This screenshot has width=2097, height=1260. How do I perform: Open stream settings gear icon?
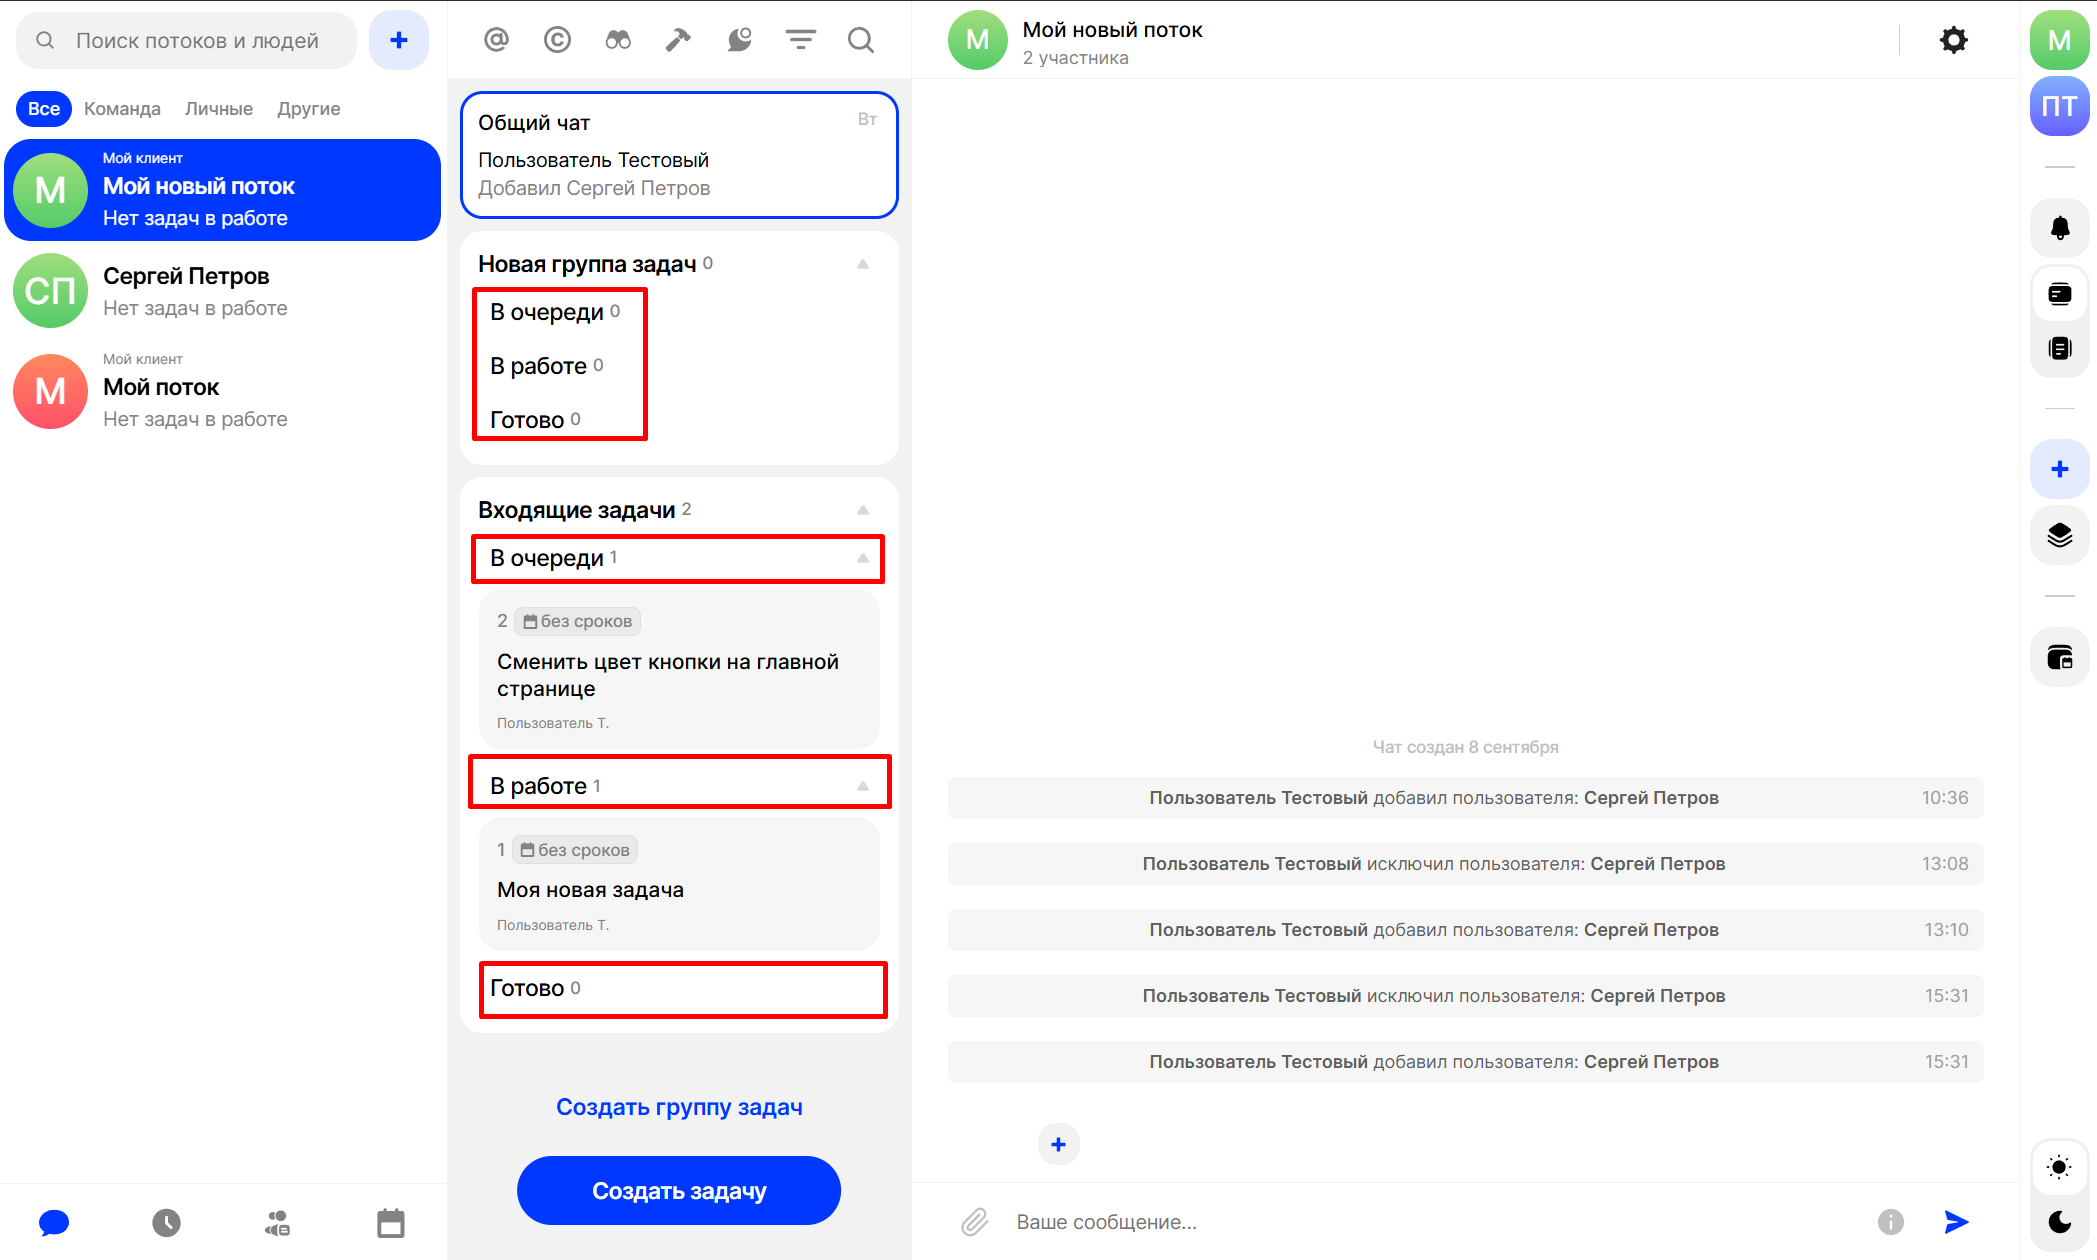coord(1953,40)
